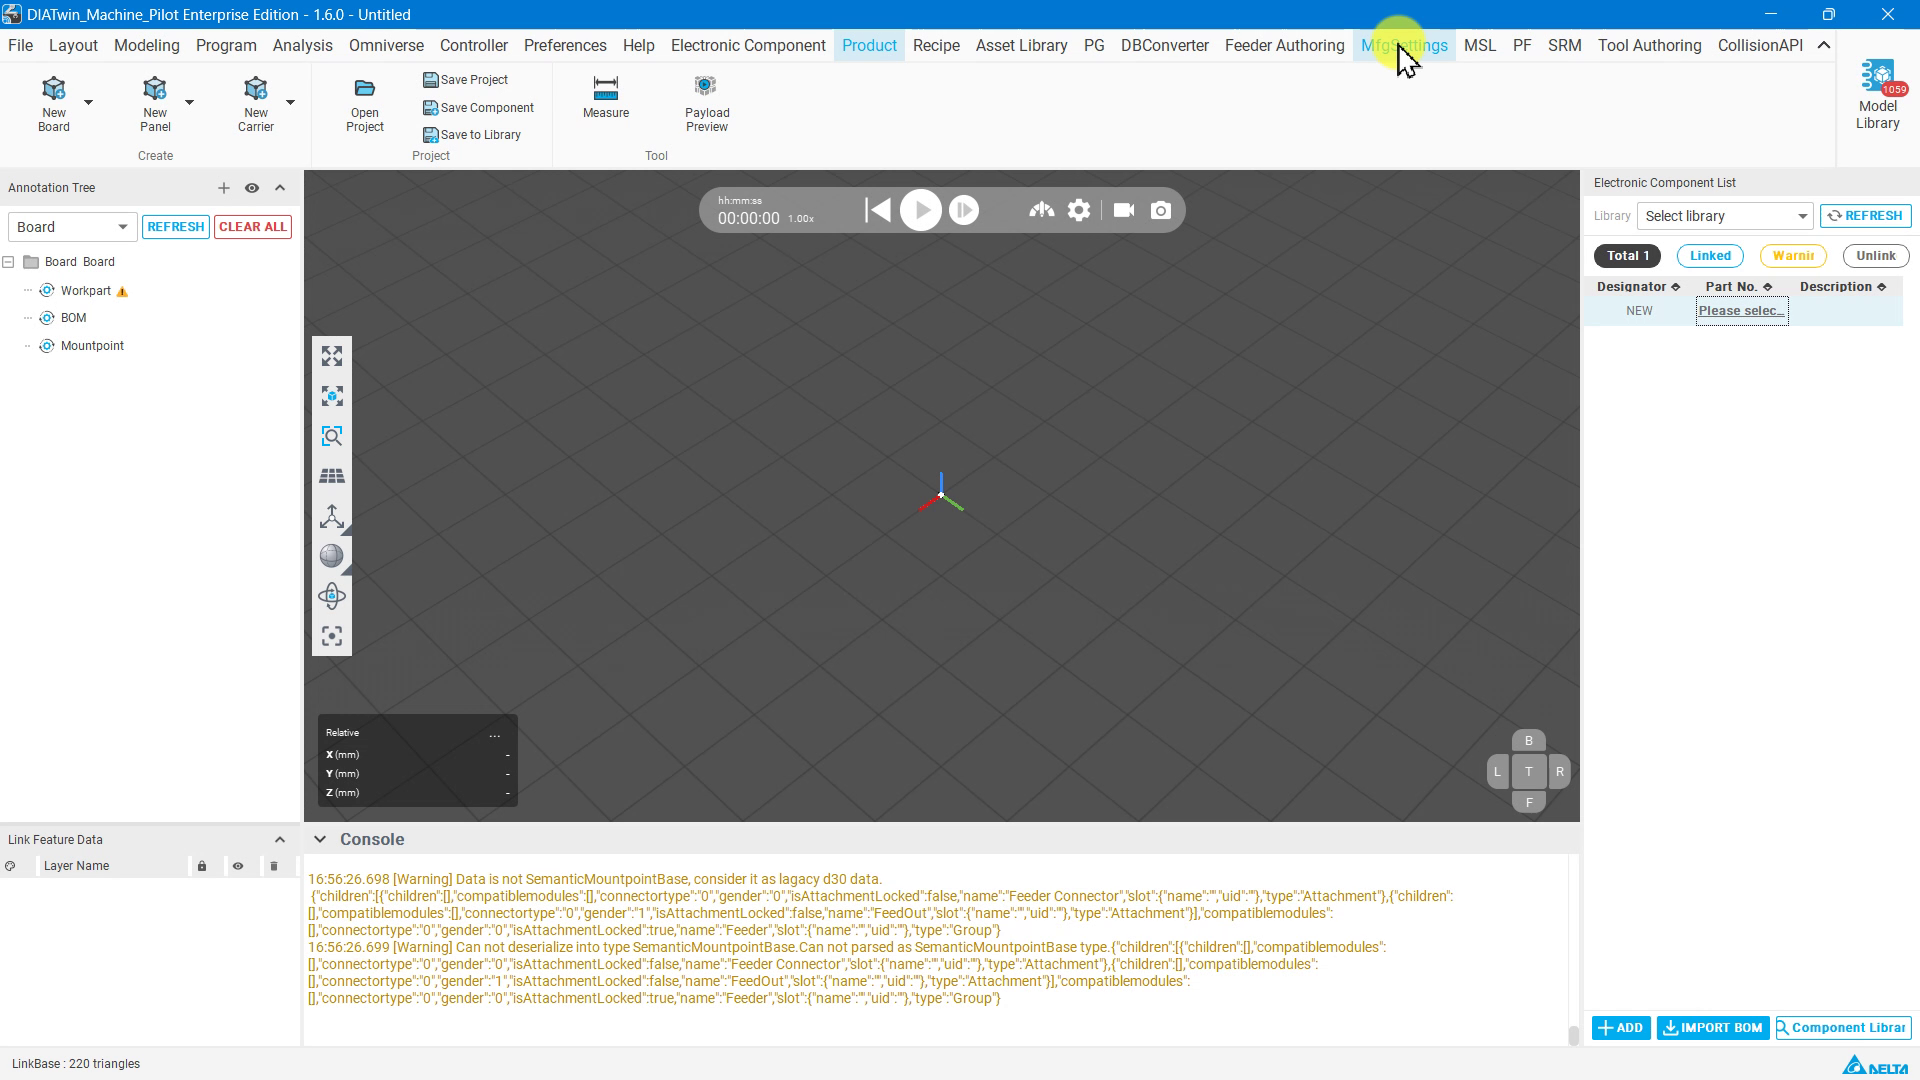Screen dimensions: 1920x1080
Task: Click 'Please select' Part No. link
Action: tap(1742, 311)
